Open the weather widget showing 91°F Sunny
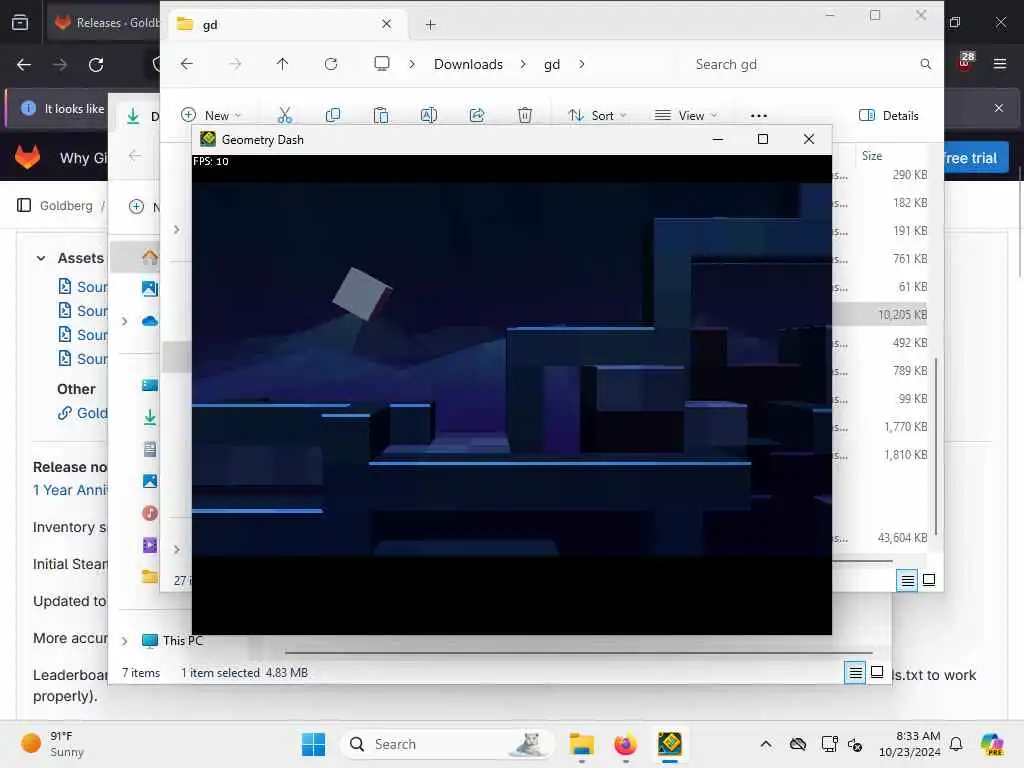1024x768 pixels. (52, 744)
